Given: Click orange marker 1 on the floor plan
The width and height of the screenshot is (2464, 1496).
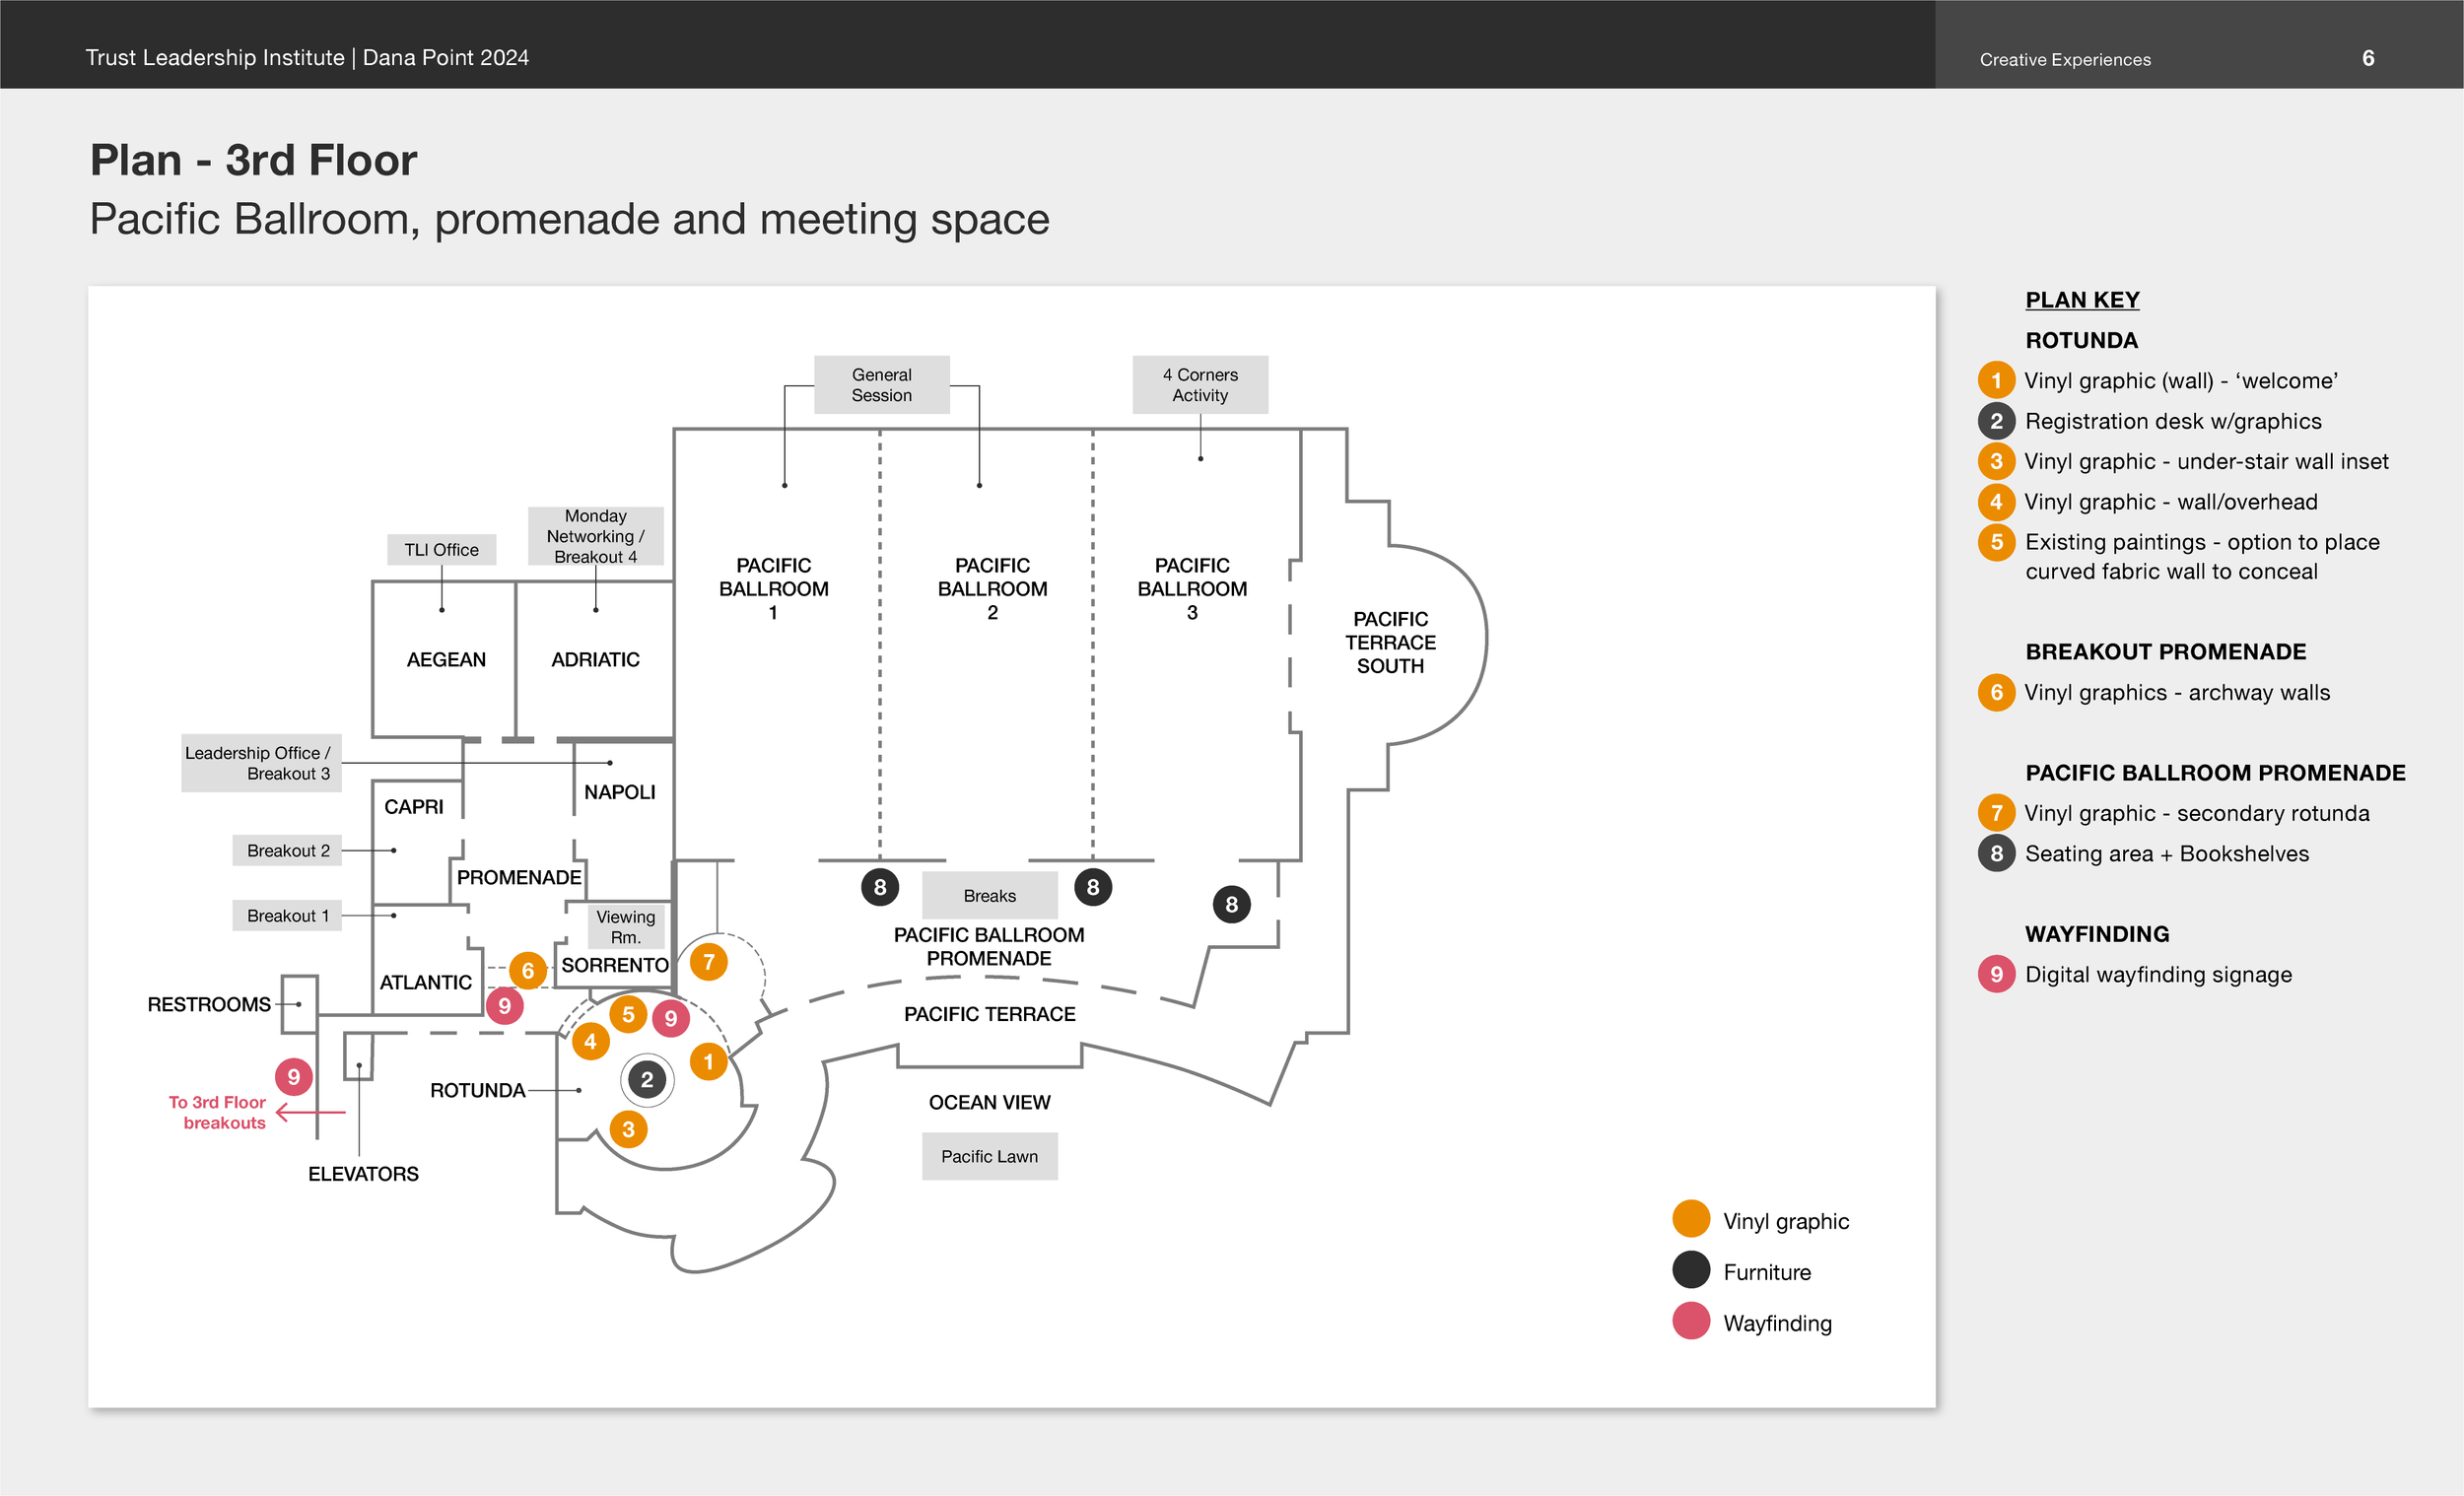Looking at the screenshot, I should click(708, 1061).
